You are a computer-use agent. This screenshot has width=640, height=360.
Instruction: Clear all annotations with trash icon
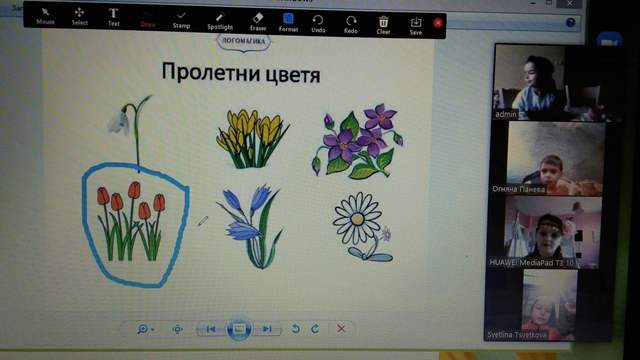point(383,25)
